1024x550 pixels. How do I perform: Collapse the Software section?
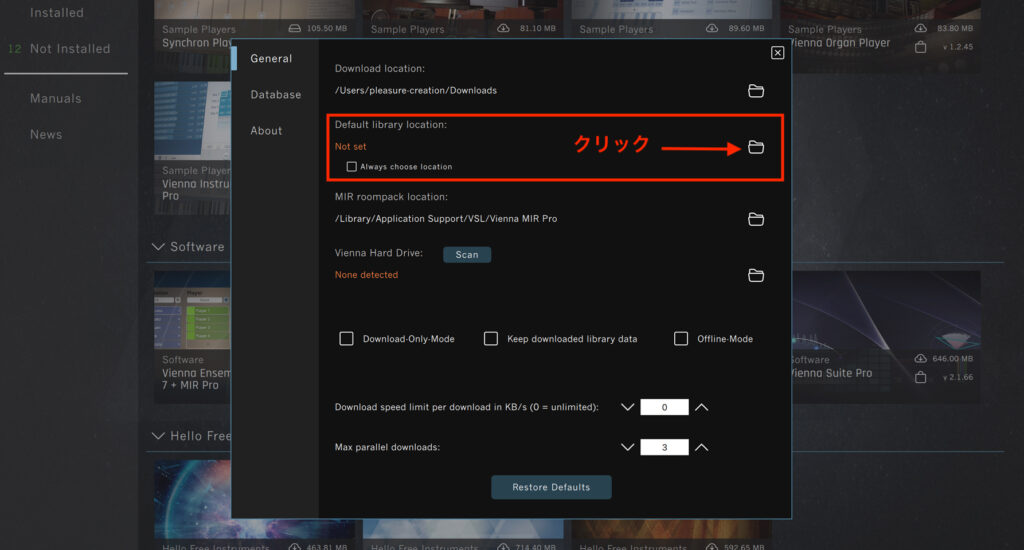tap(157, 246)
